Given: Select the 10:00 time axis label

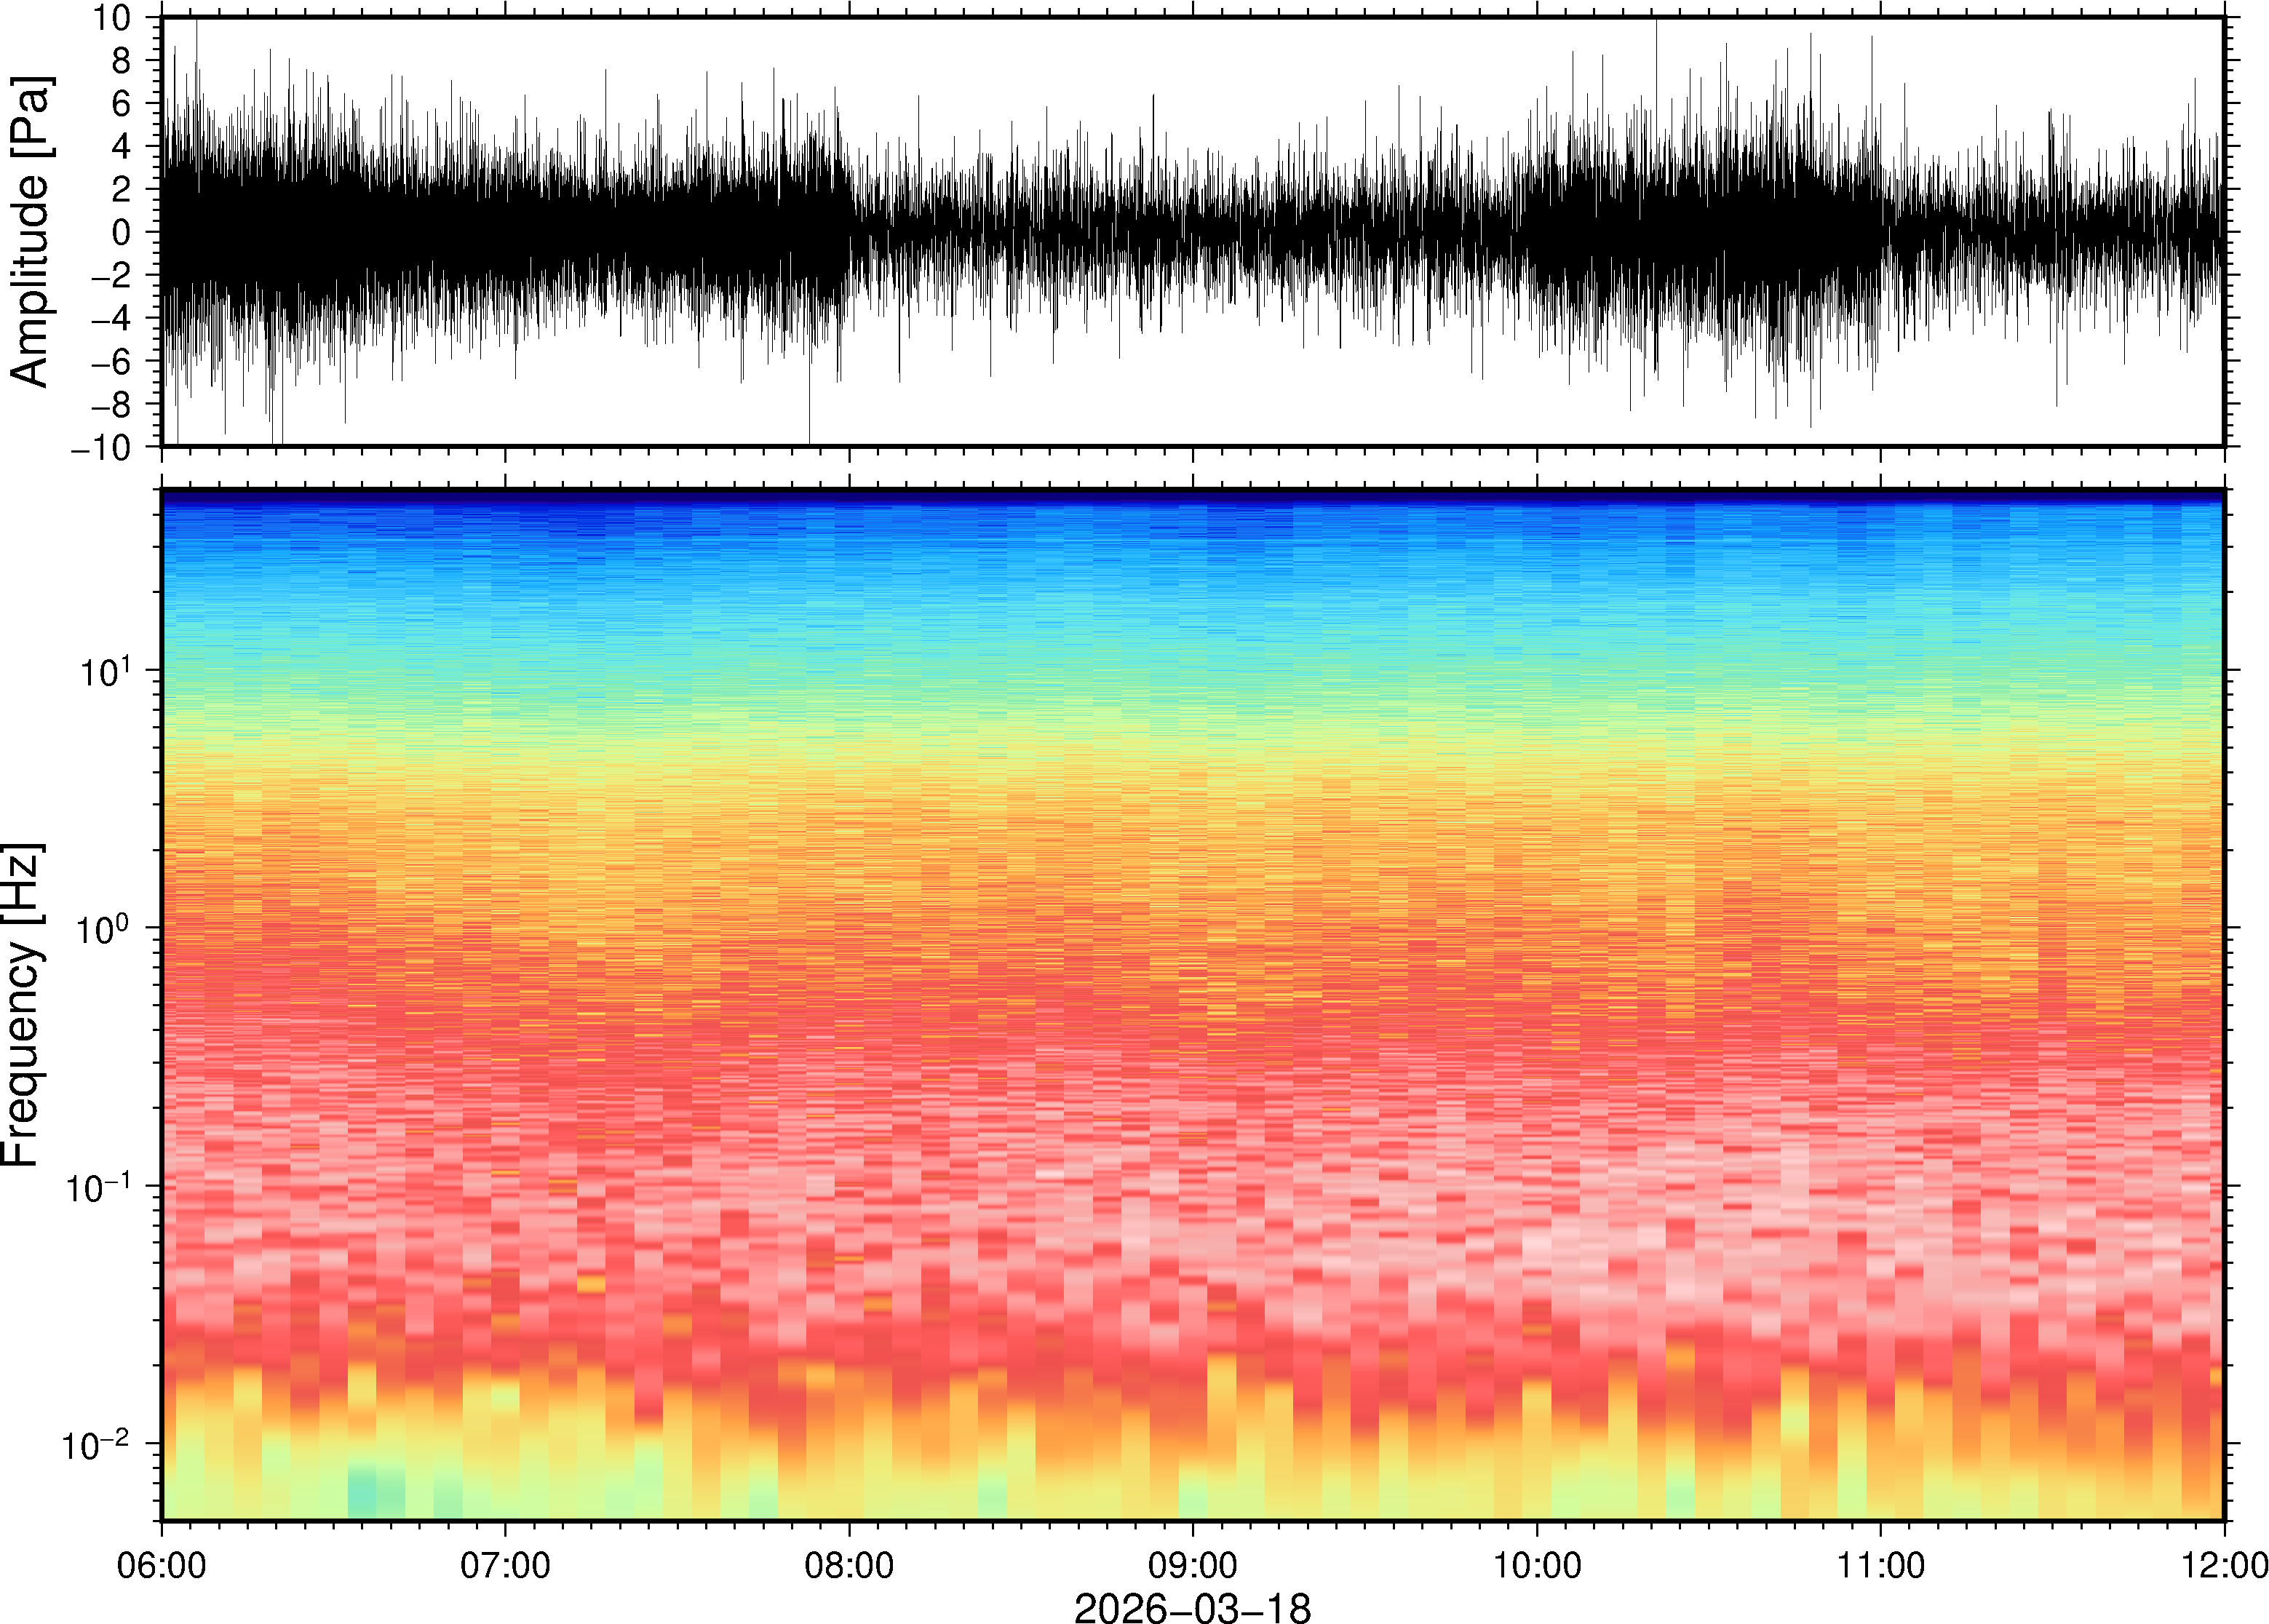Looking at the screenshot, I should 1537,1565.
